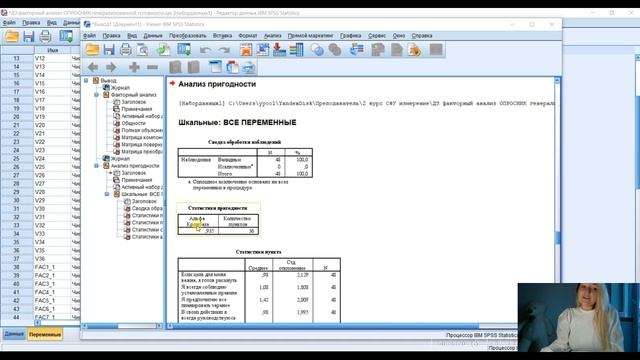Open the Сервис menu
Viewport: 640px width, 360px height.
pos(377,36)
